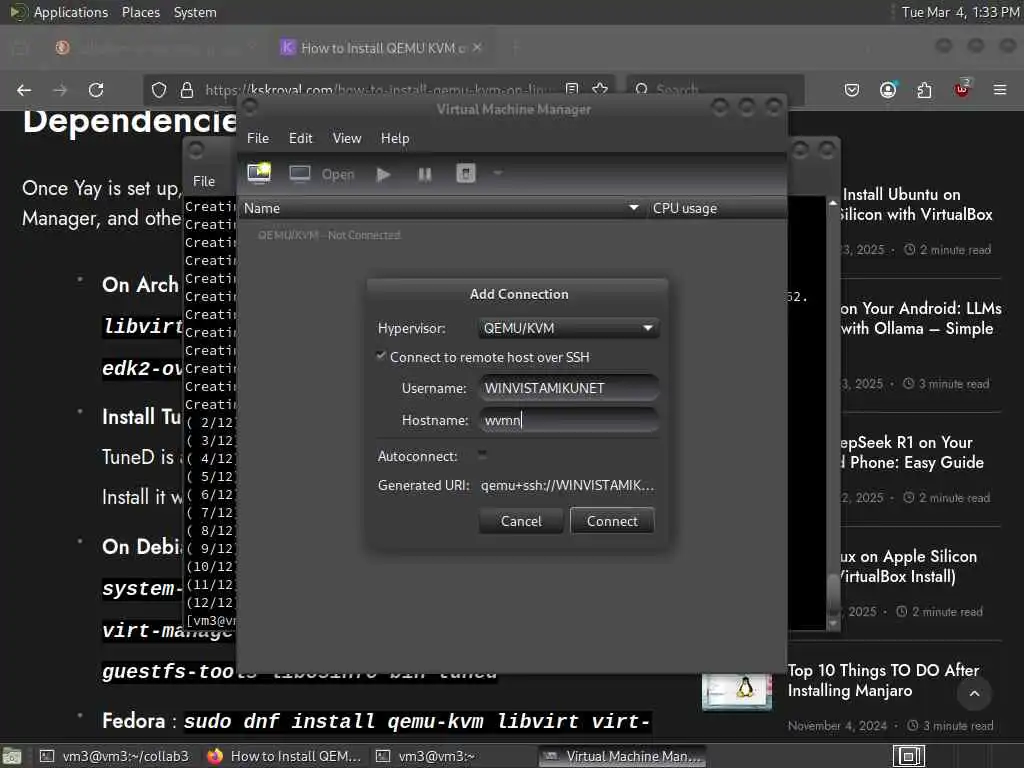Viewport: 1024px width, 768px height.
Task: Open the column sort dropdown arrow beside Name
Action: click(x=633, y=208)
